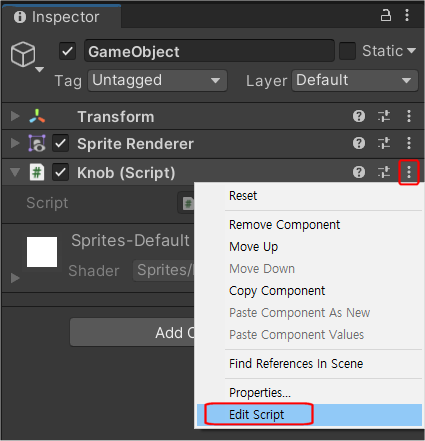Viewport: 425px width, 441px height.
Task: Open Knob script help reference
Action: point(359,172)
